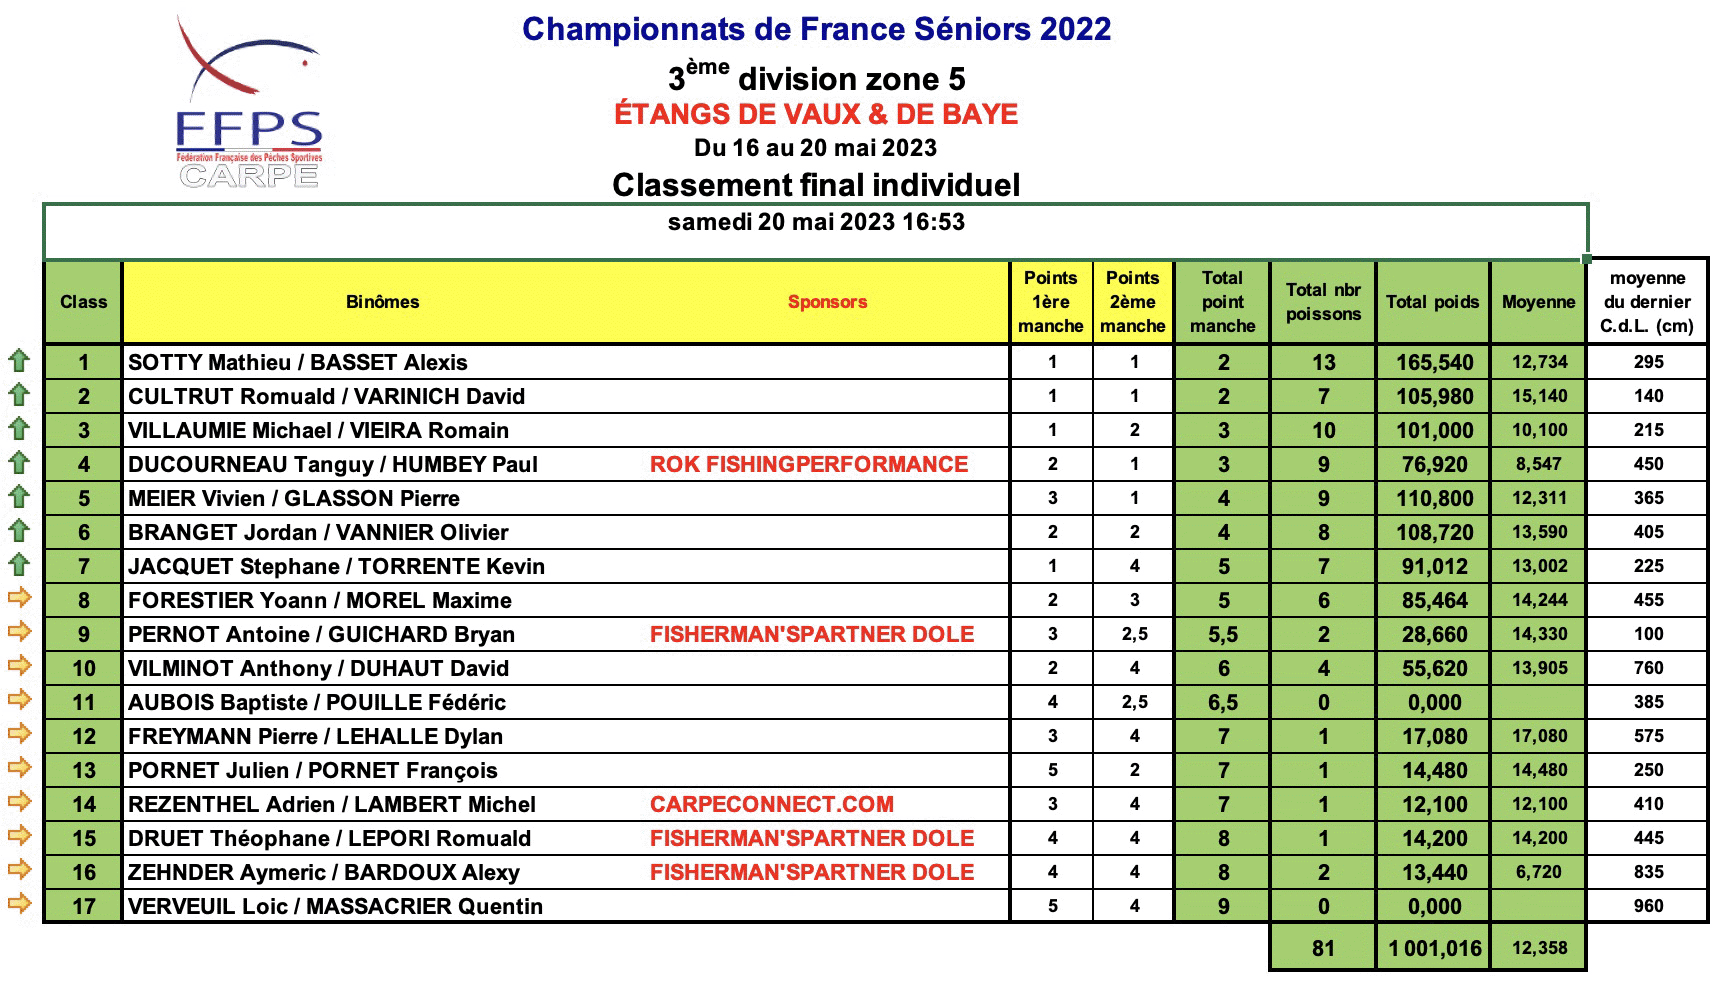
Task: Click the CARPECONNECT.COM sponsor link
Action: click(x=772, y=804)
